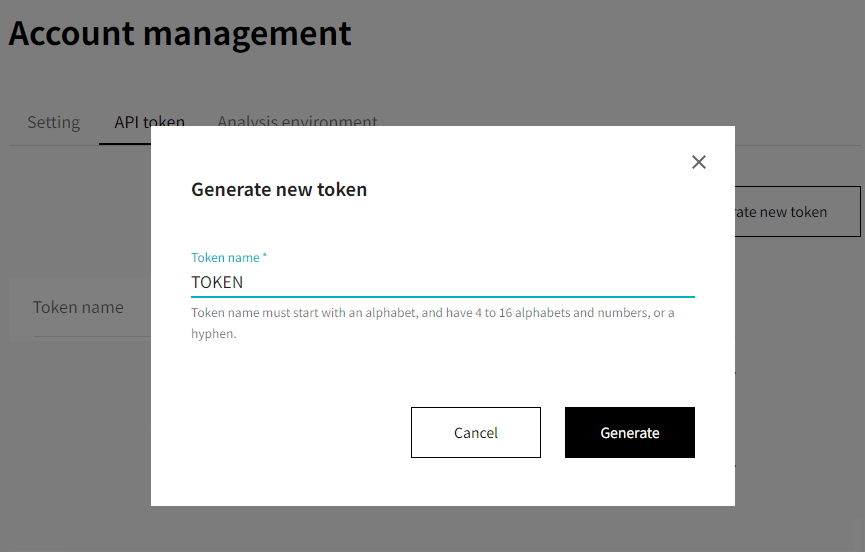Viewport: 865px width, 552px height.
Task: Click the teal Token name field label
Action: [x=225, y=258]
